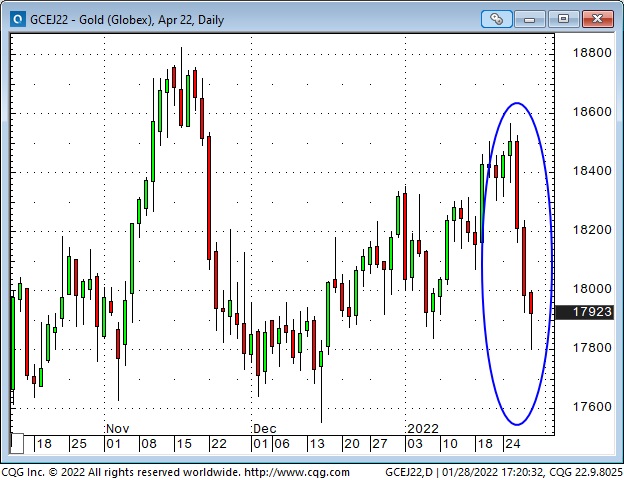Viewport: 624px width, 480px height.
Task: Click the 18200 price axis label
Action: tap(592, 230)
